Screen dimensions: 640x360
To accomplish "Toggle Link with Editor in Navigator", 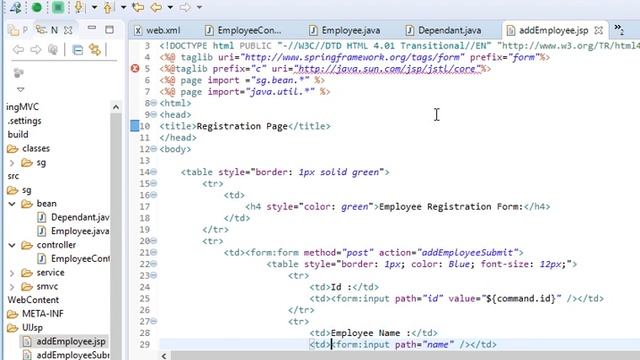I will 95,50.
